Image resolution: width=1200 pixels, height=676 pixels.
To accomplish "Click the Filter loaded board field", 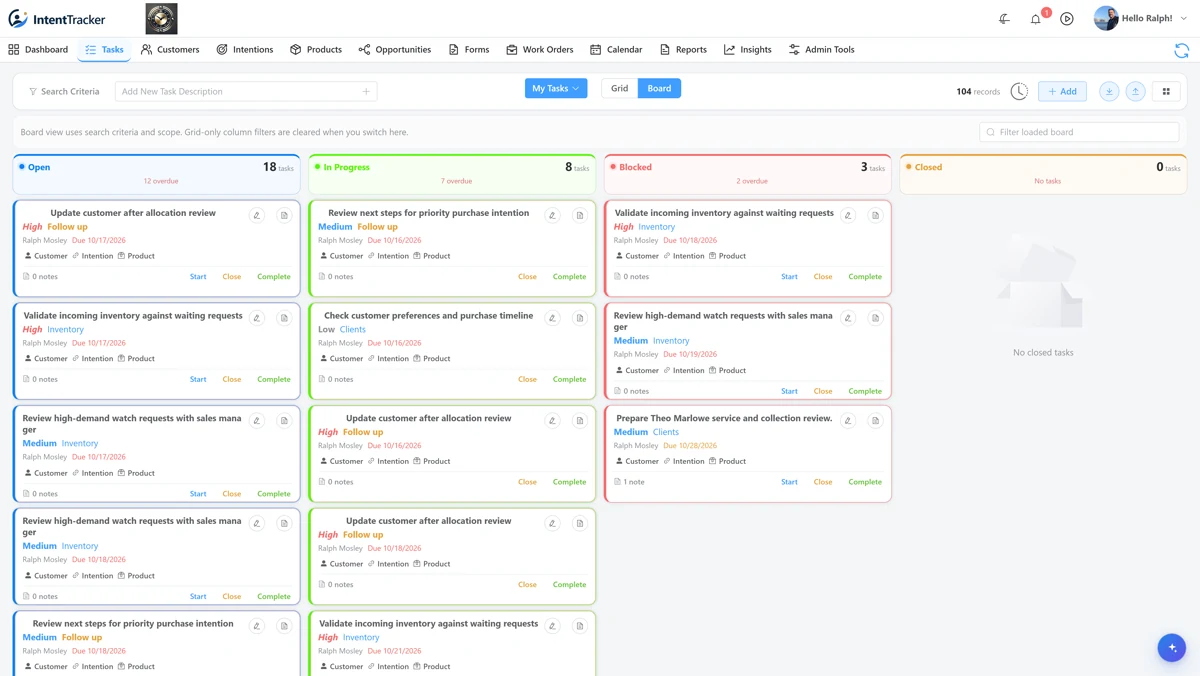I will 1079,132.
